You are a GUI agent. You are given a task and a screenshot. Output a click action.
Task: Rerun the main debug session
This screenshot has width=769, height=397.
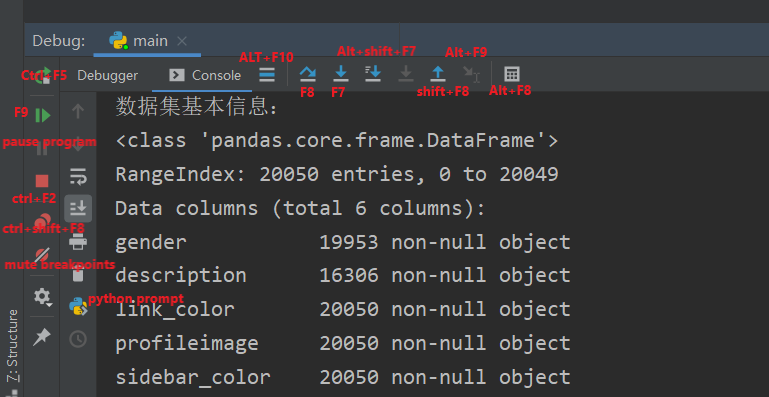(x=43, y=76)
